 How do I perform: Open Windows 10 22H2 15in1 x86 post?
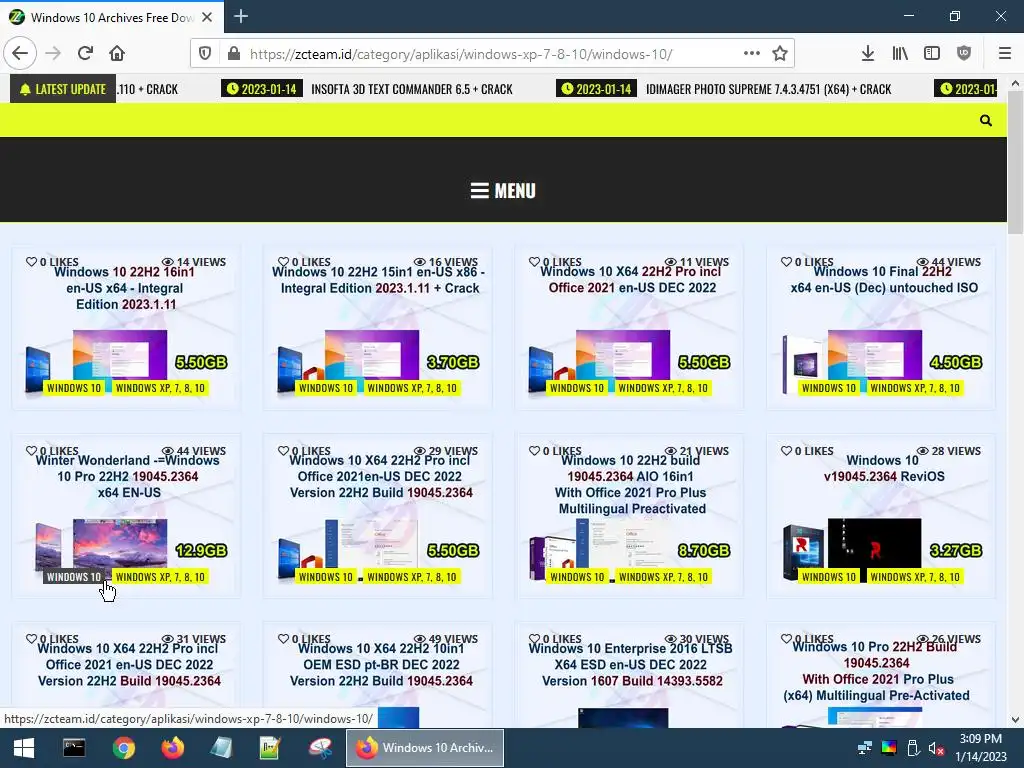[379, 280]
